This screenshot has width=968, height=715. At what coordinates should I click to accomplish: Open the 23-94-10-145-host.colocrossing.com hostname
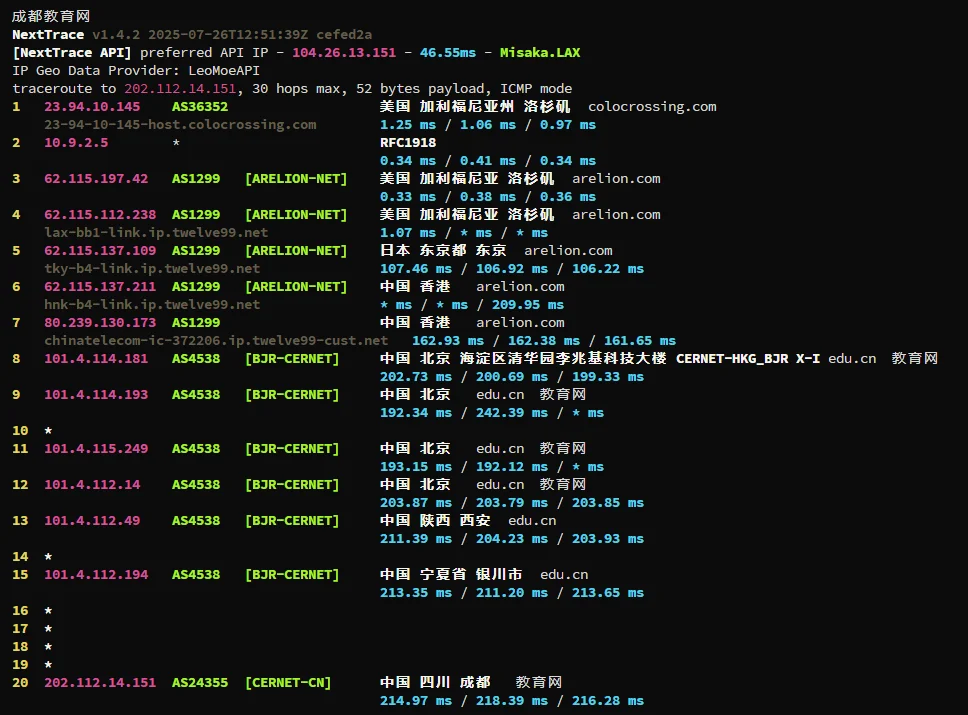coord(180,125)
